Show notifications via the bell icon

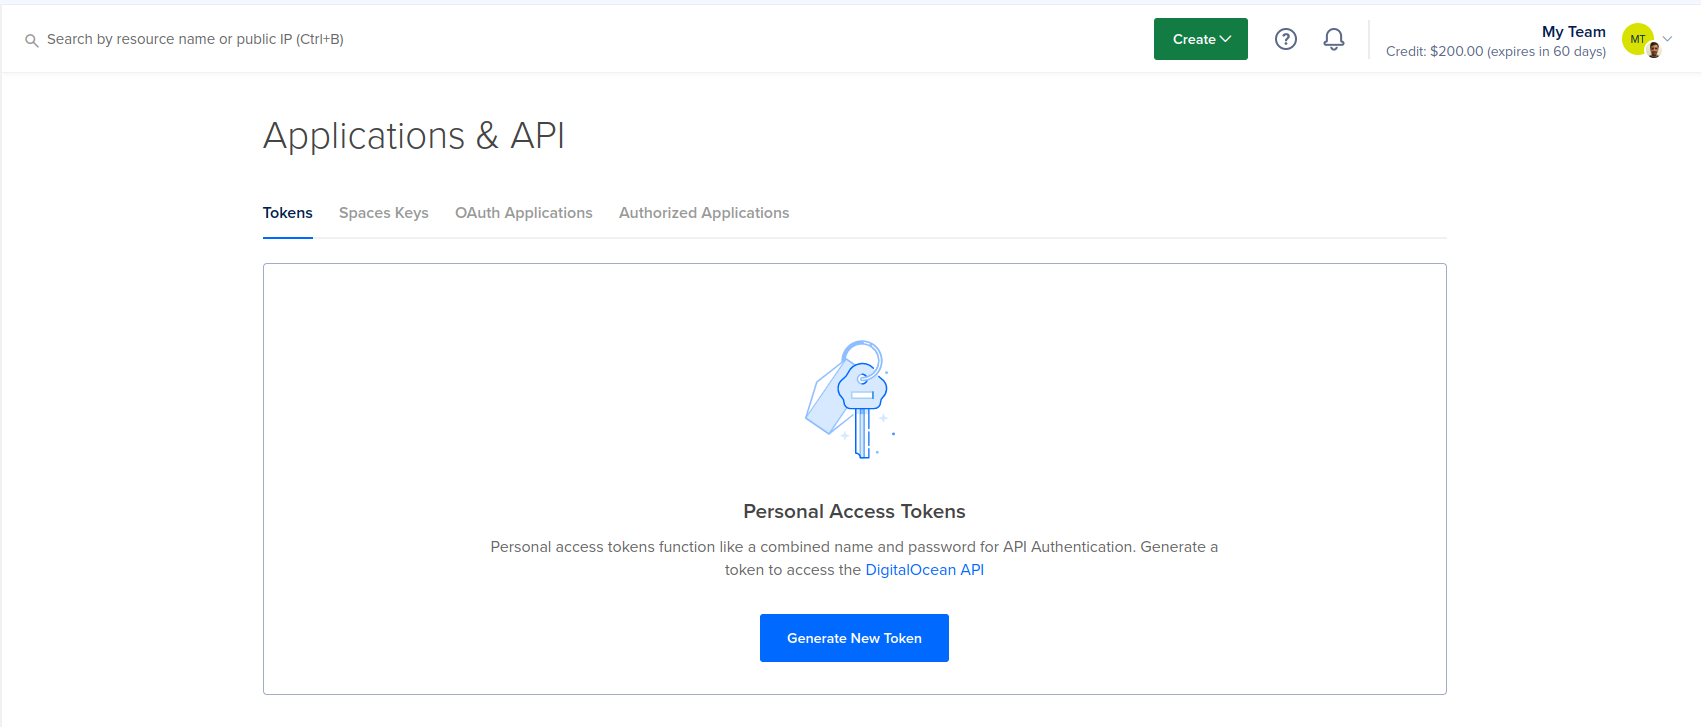pyautogui.click(x=1334, y=39)
